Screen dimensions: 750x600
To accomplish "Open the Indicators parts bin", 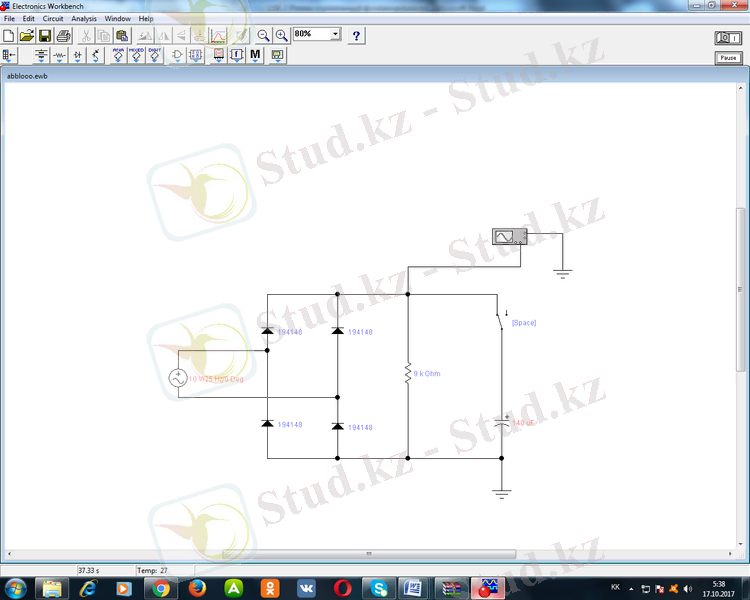I will pyautogui.click(x=219, y=56).
